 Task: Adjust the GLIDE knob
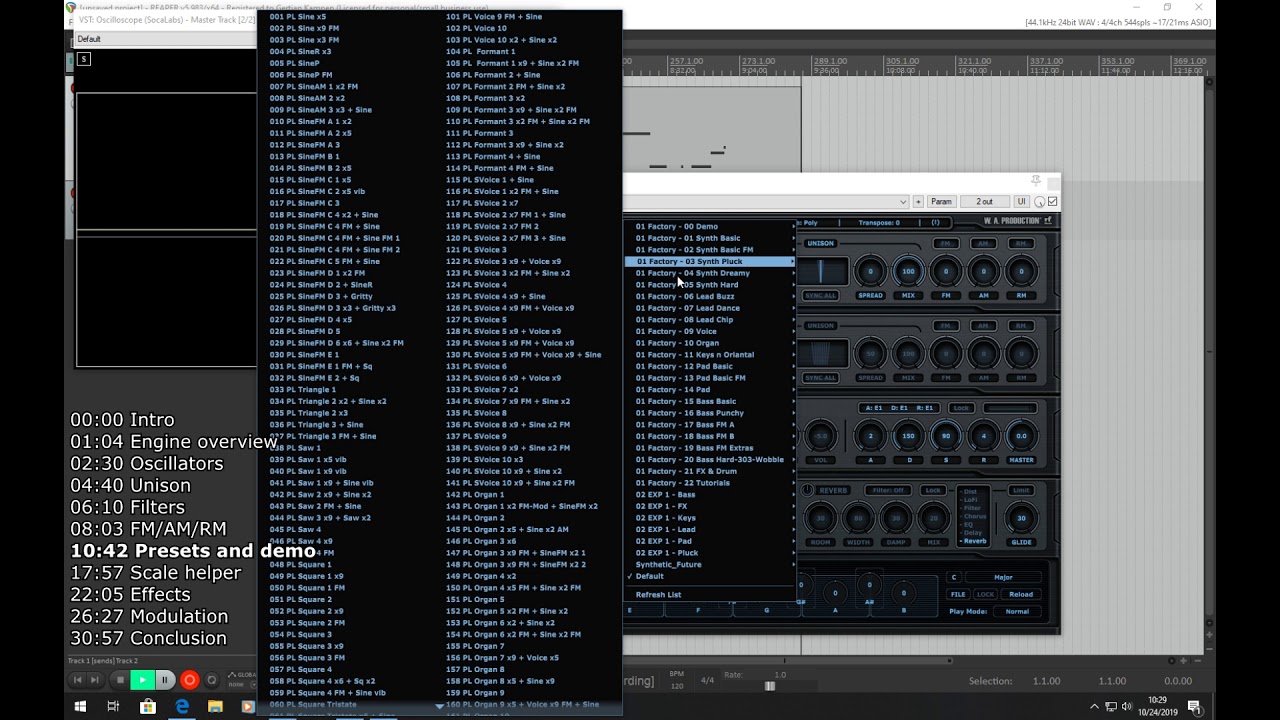coord(1021,518)
